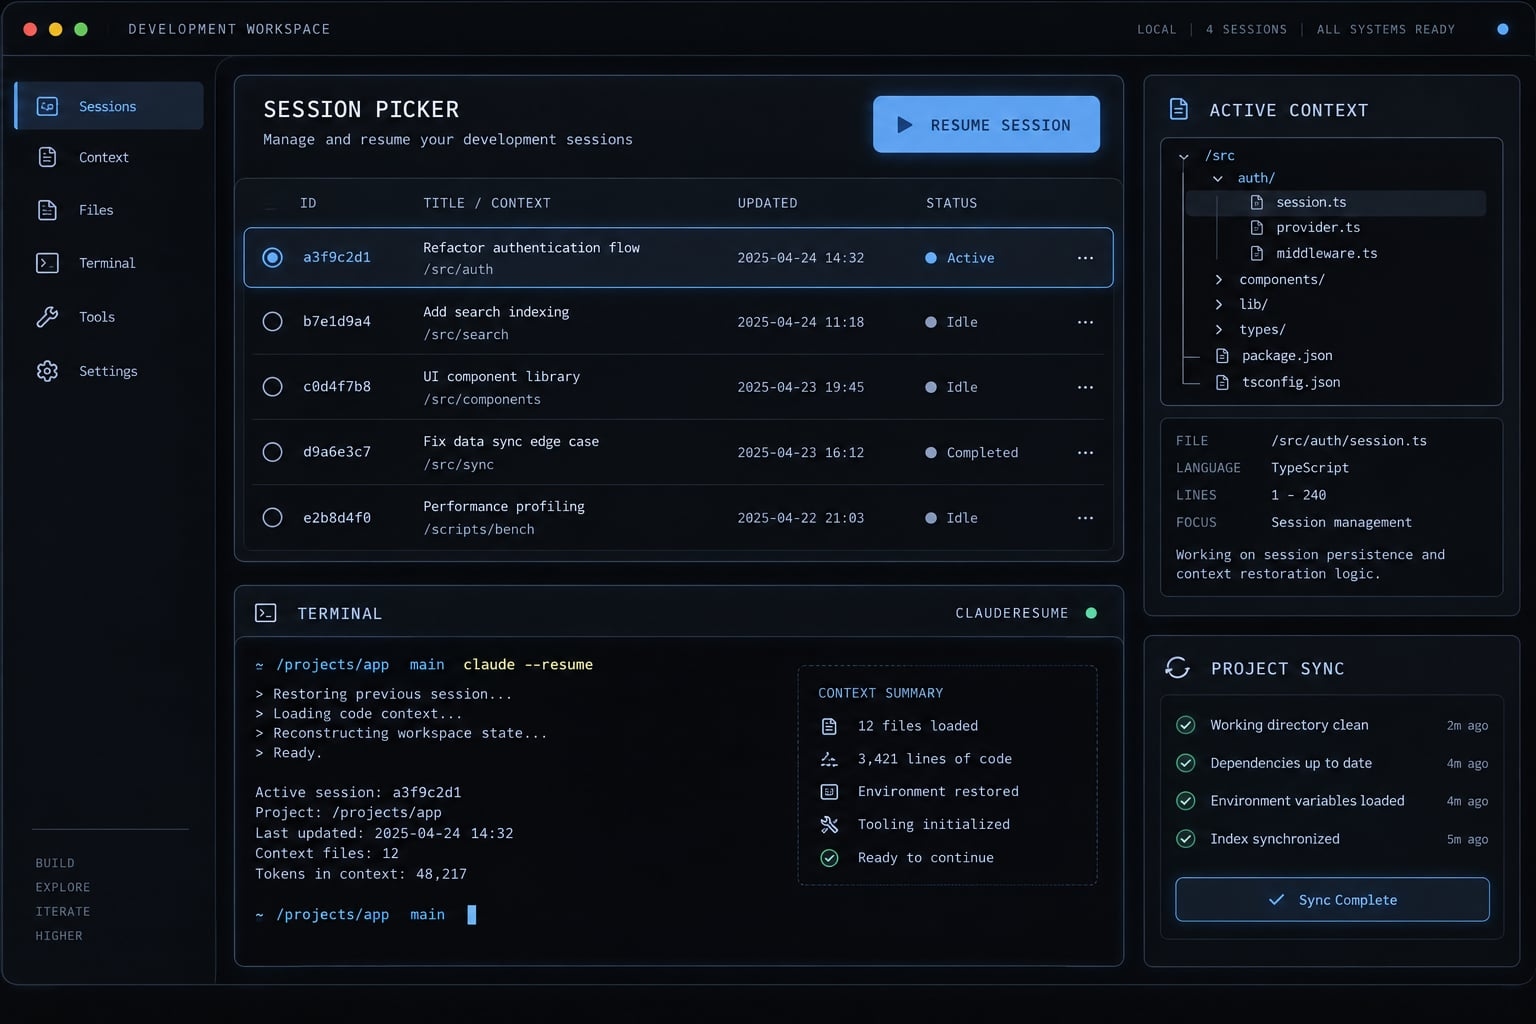
Task: Select session b7e1d9a4 radio button
Action: [x=272, y=322]
